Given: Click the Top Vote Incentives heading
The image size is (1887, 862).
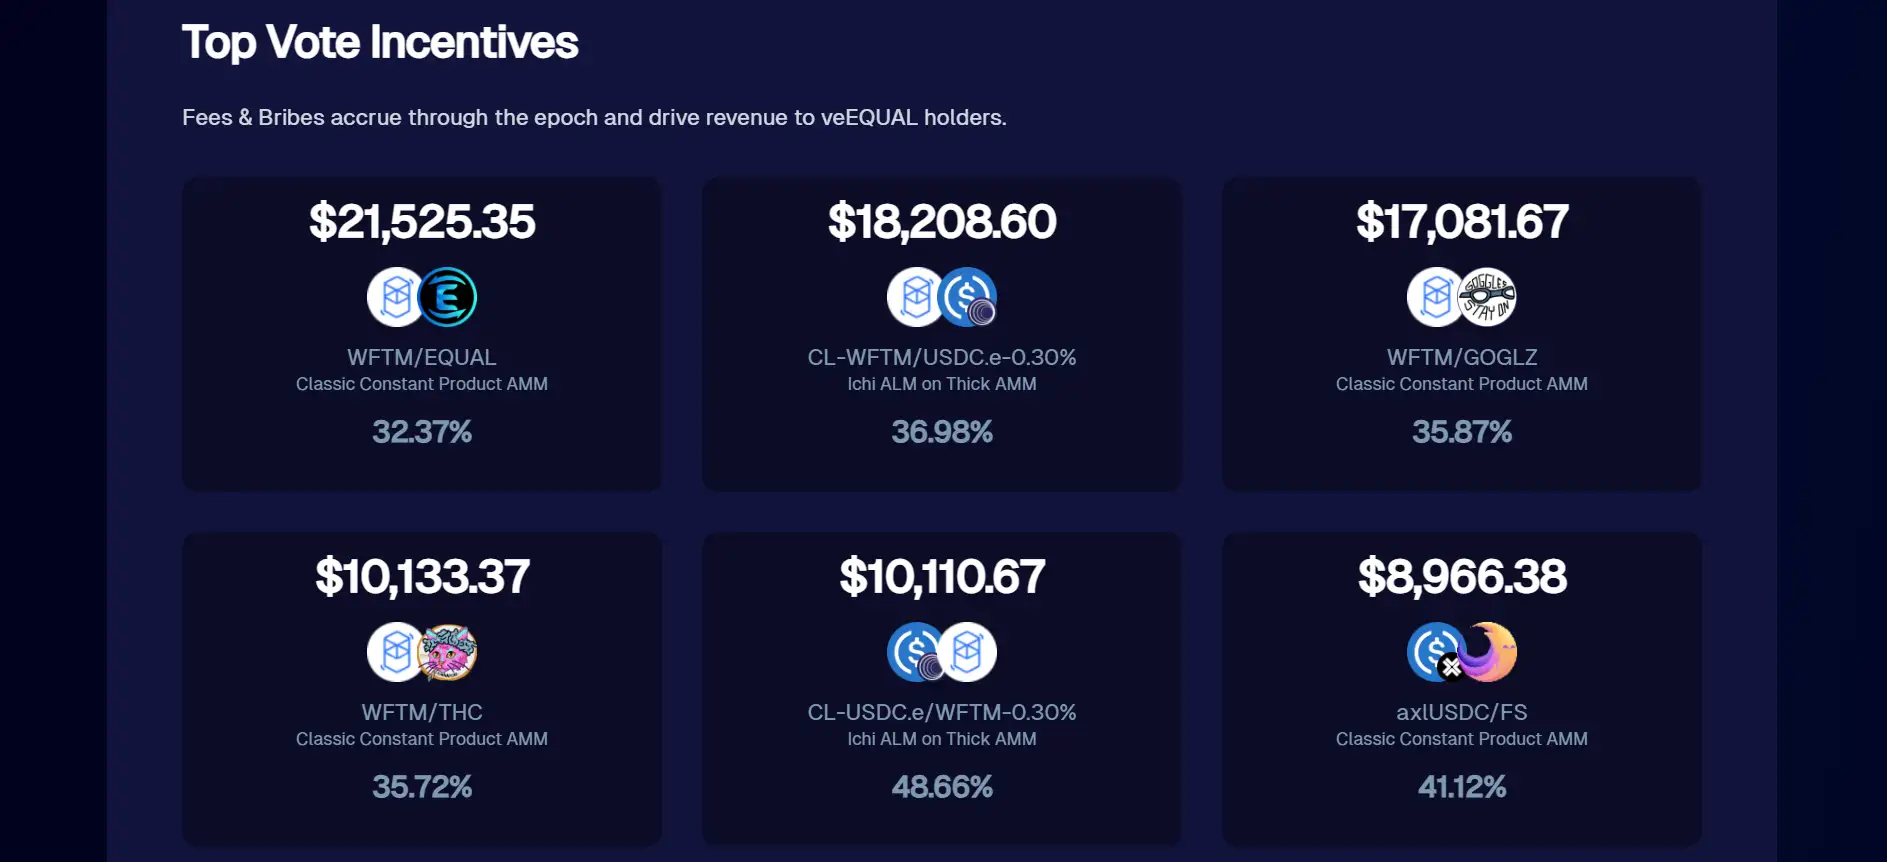Looking at the screenshot, I should tap(380, 43).
